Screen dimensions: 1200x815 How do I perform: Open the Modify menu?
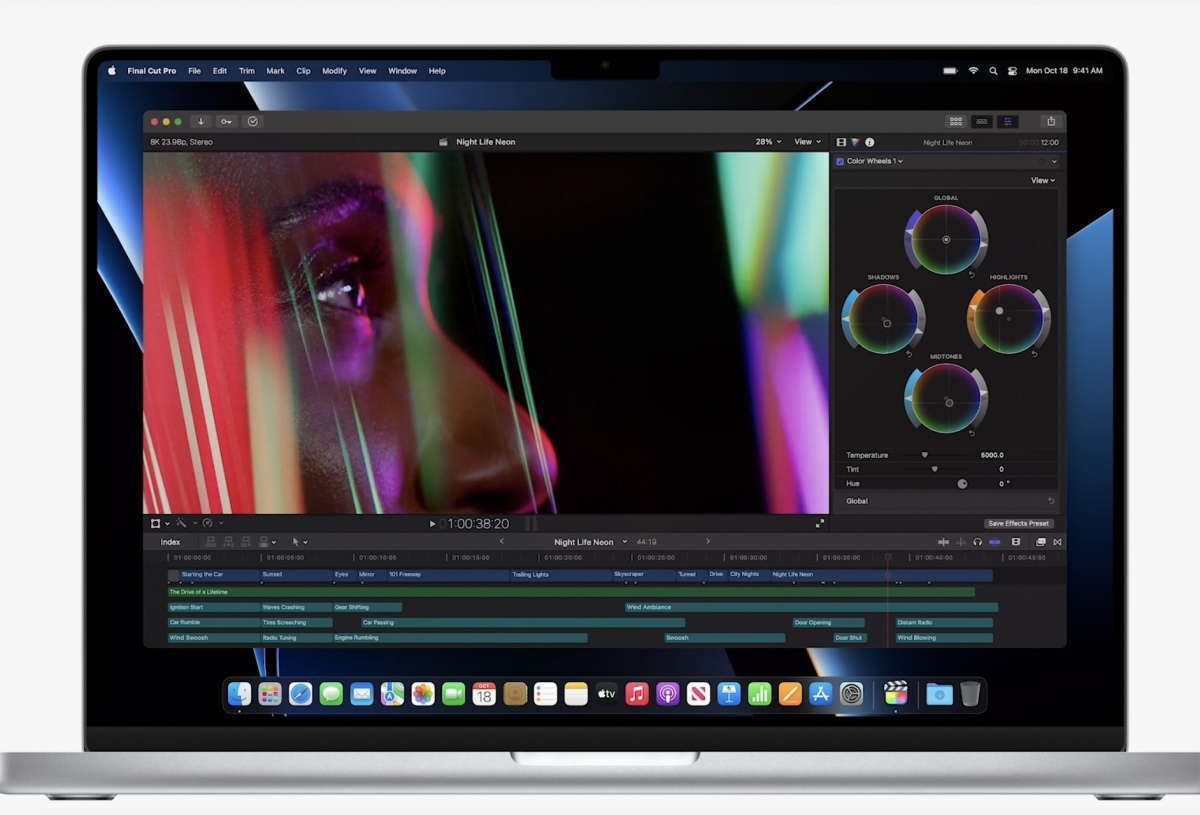pyautogui.click(x=334, y=71)
